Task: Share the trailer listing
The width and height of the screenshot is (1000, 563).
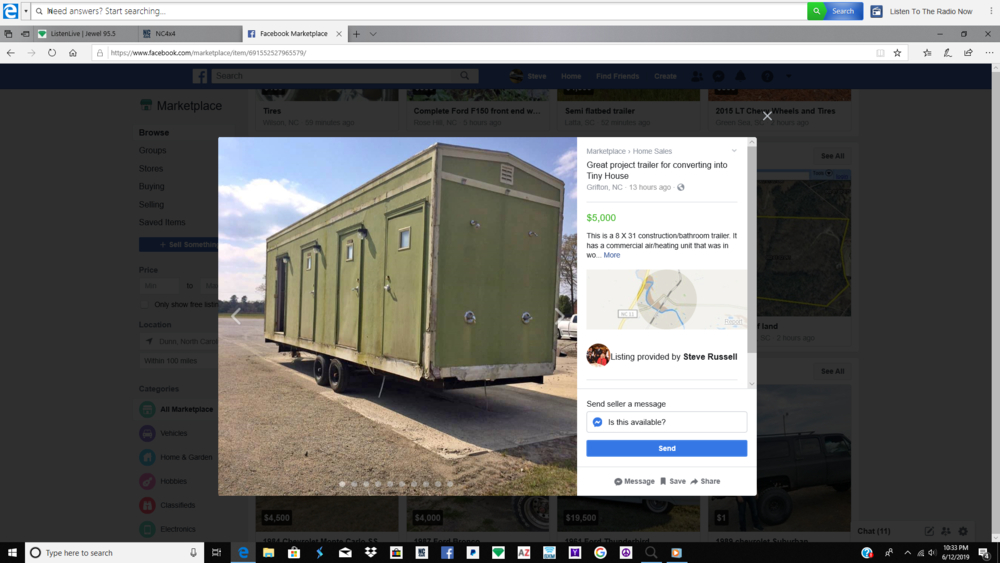Action: click(705, 481)
